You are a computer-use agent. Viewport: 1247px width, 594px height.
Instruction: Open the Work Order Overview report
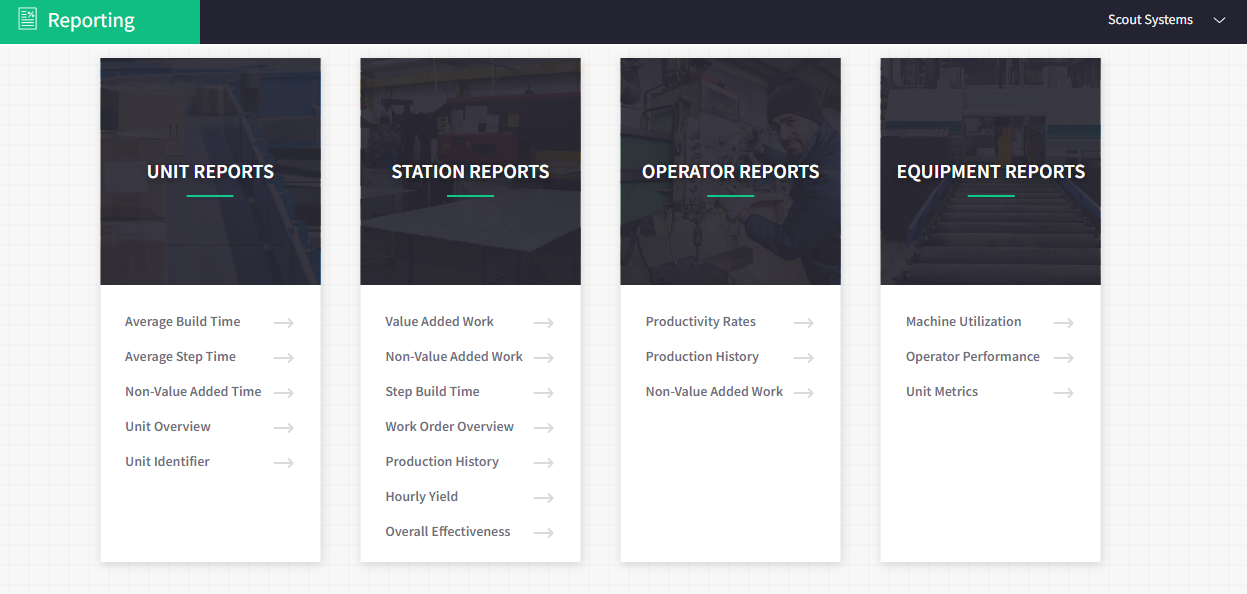click(x=449, y=427)
